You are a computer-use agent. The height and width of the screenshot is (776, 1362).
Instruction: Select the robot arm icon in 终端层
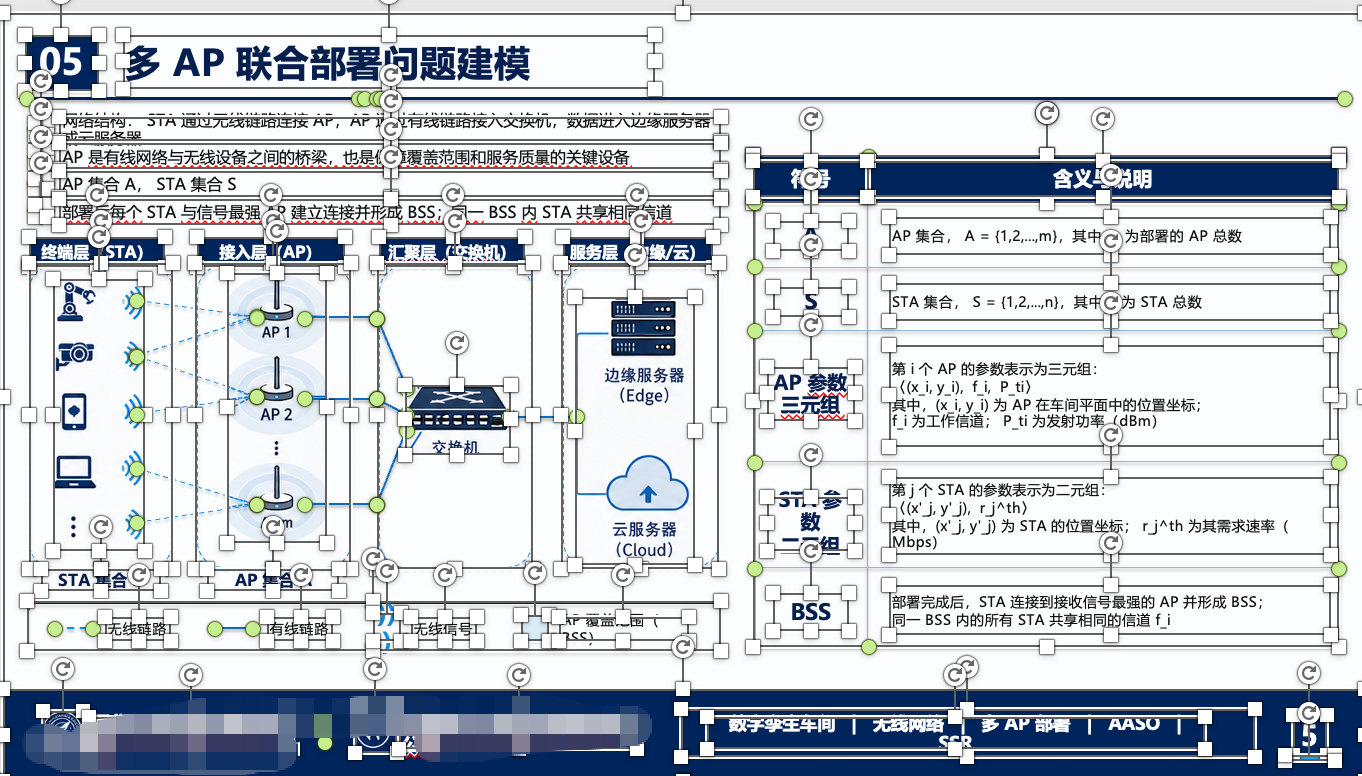(x=76, y=300)
